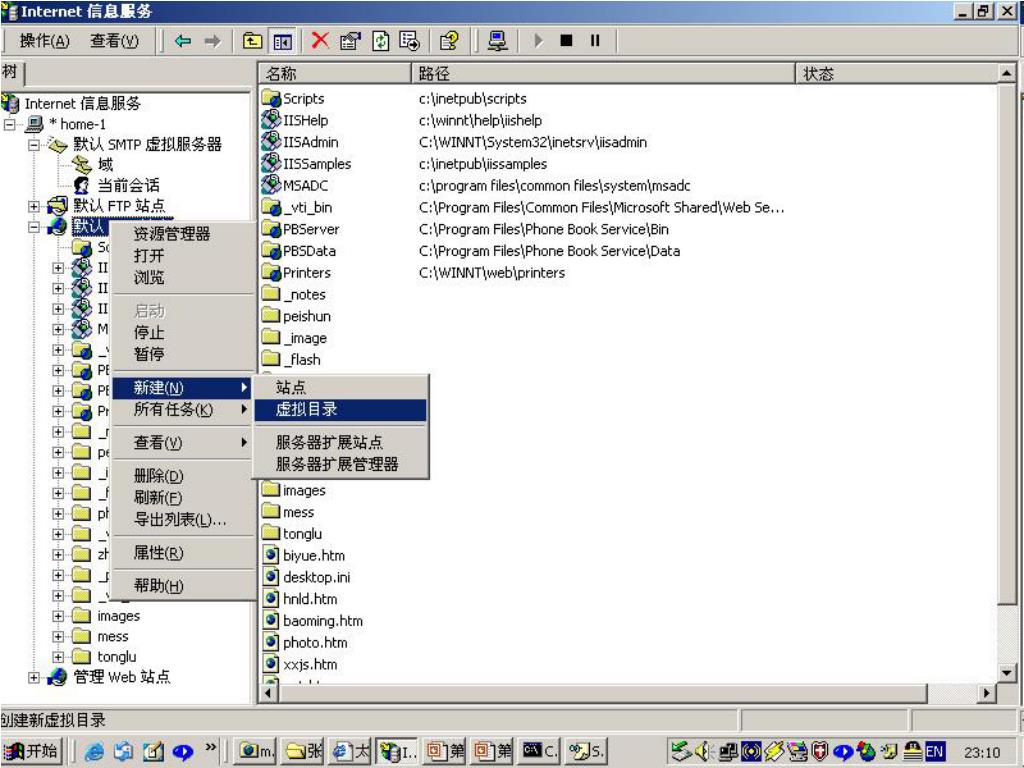Expand the tonglu folder in the tree
Screen dimensions: 1024x768
58,656
